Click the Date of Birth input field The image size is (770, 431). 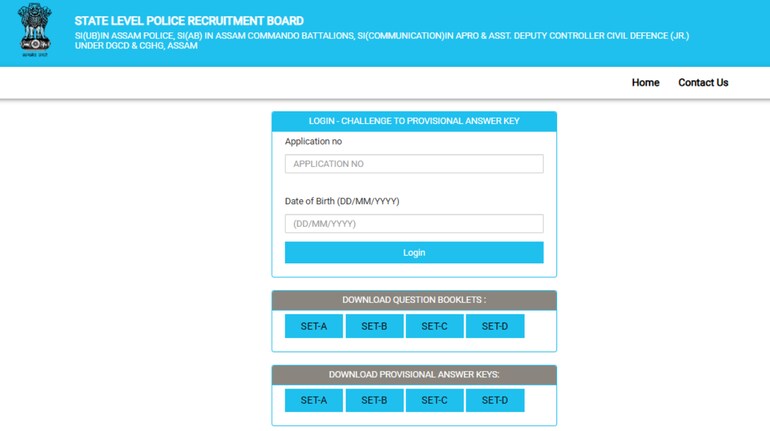pyautogui.click(x=414, y=224)
